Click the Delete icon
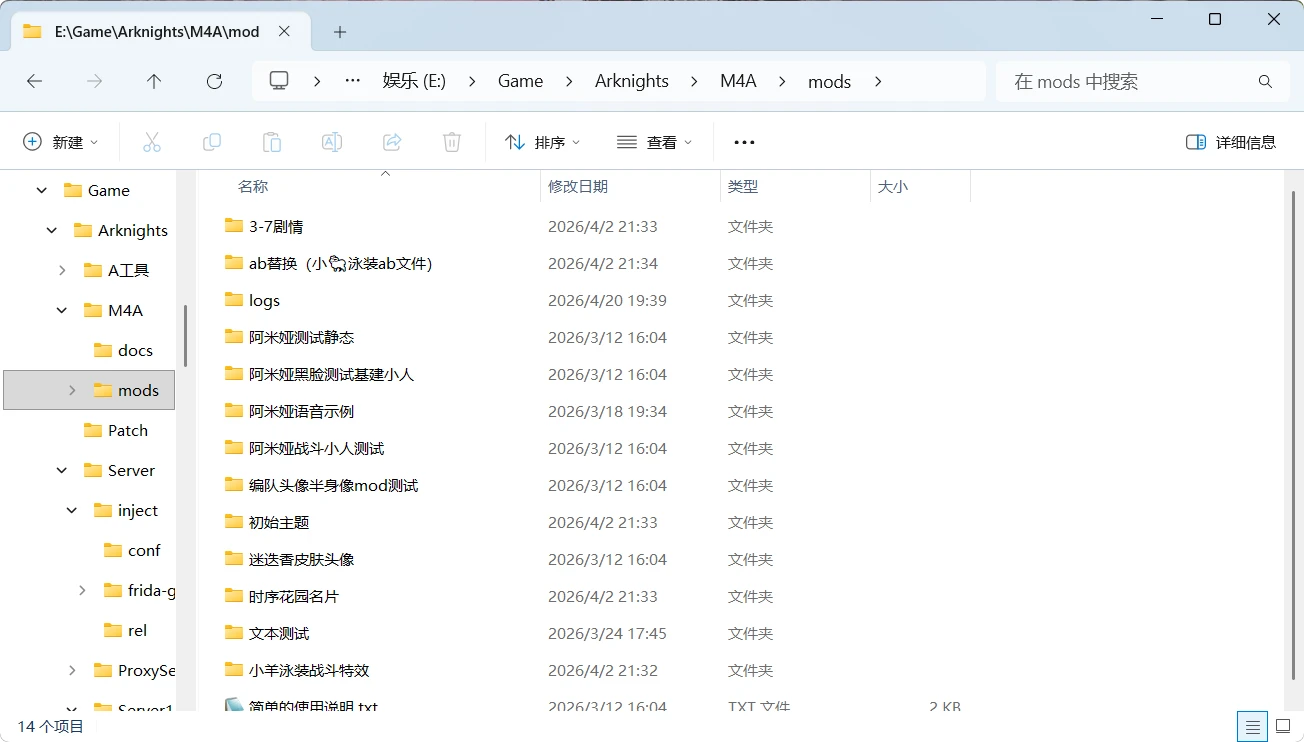Viewport: 1304px width, 742px height. tap(451, 141)
